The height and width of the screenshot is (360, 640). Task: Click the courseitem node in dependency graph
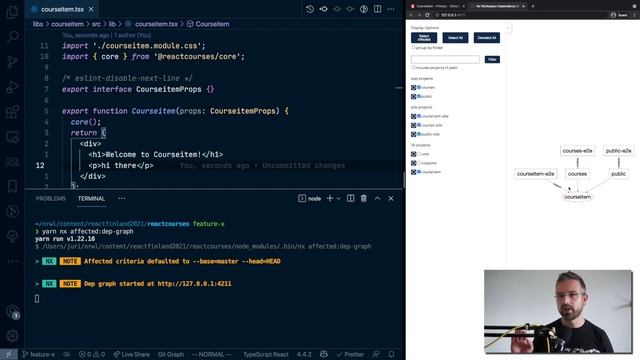577,197
